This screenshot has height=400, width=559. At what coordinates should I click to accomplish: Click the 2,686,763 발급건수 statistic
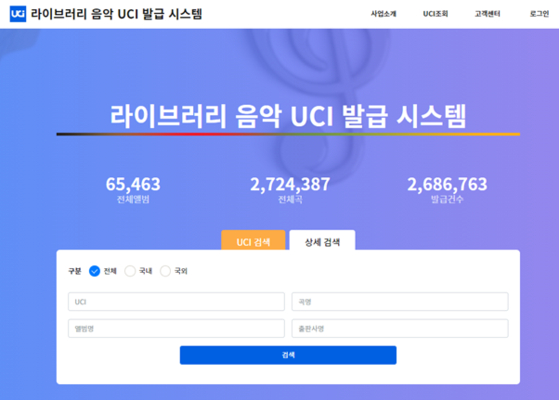(447, 190)
